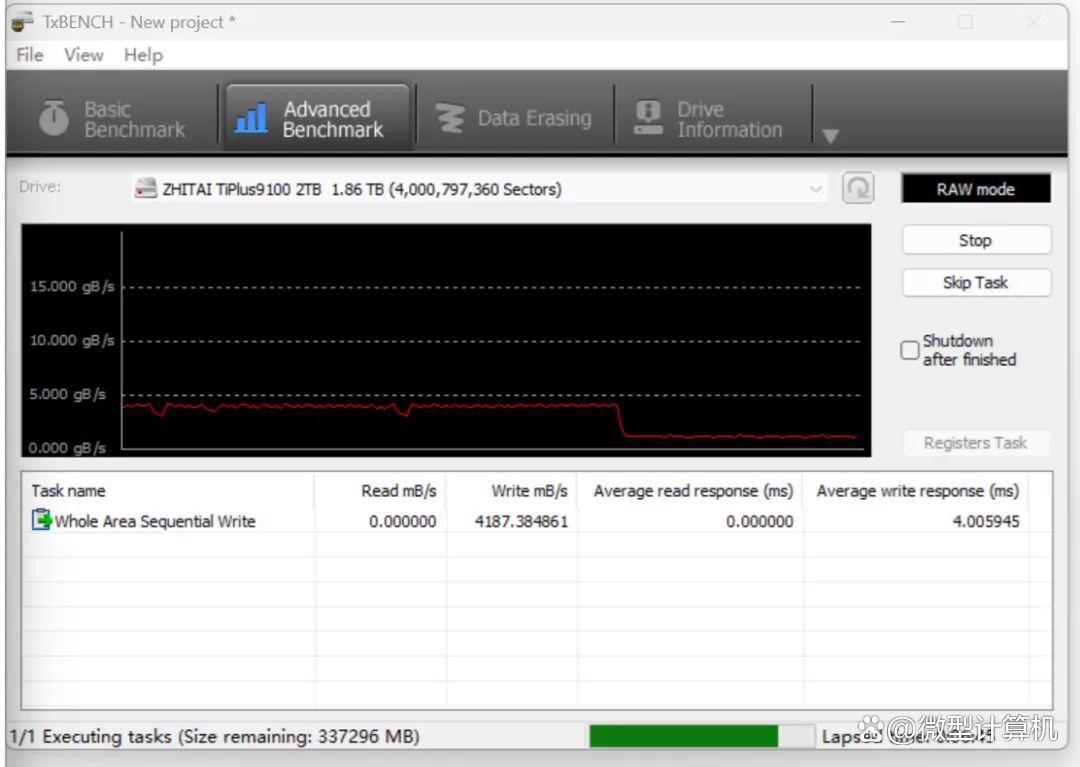Click the Average write response column header
The height and width of the screenshot is (767, 1080).
coord(917,491)
